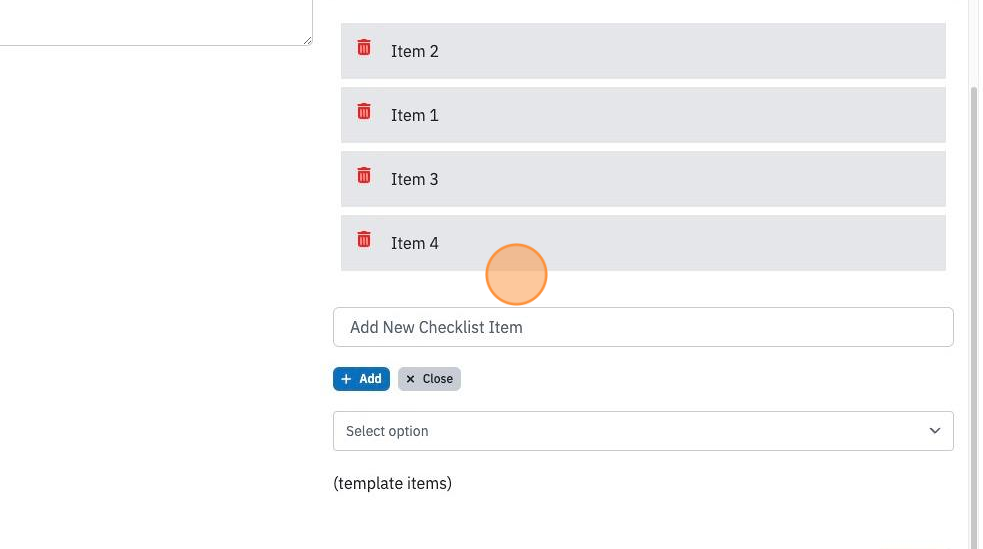983x549 pixels.
Task: Click the textarea resize handle corner
Action: 307,41
